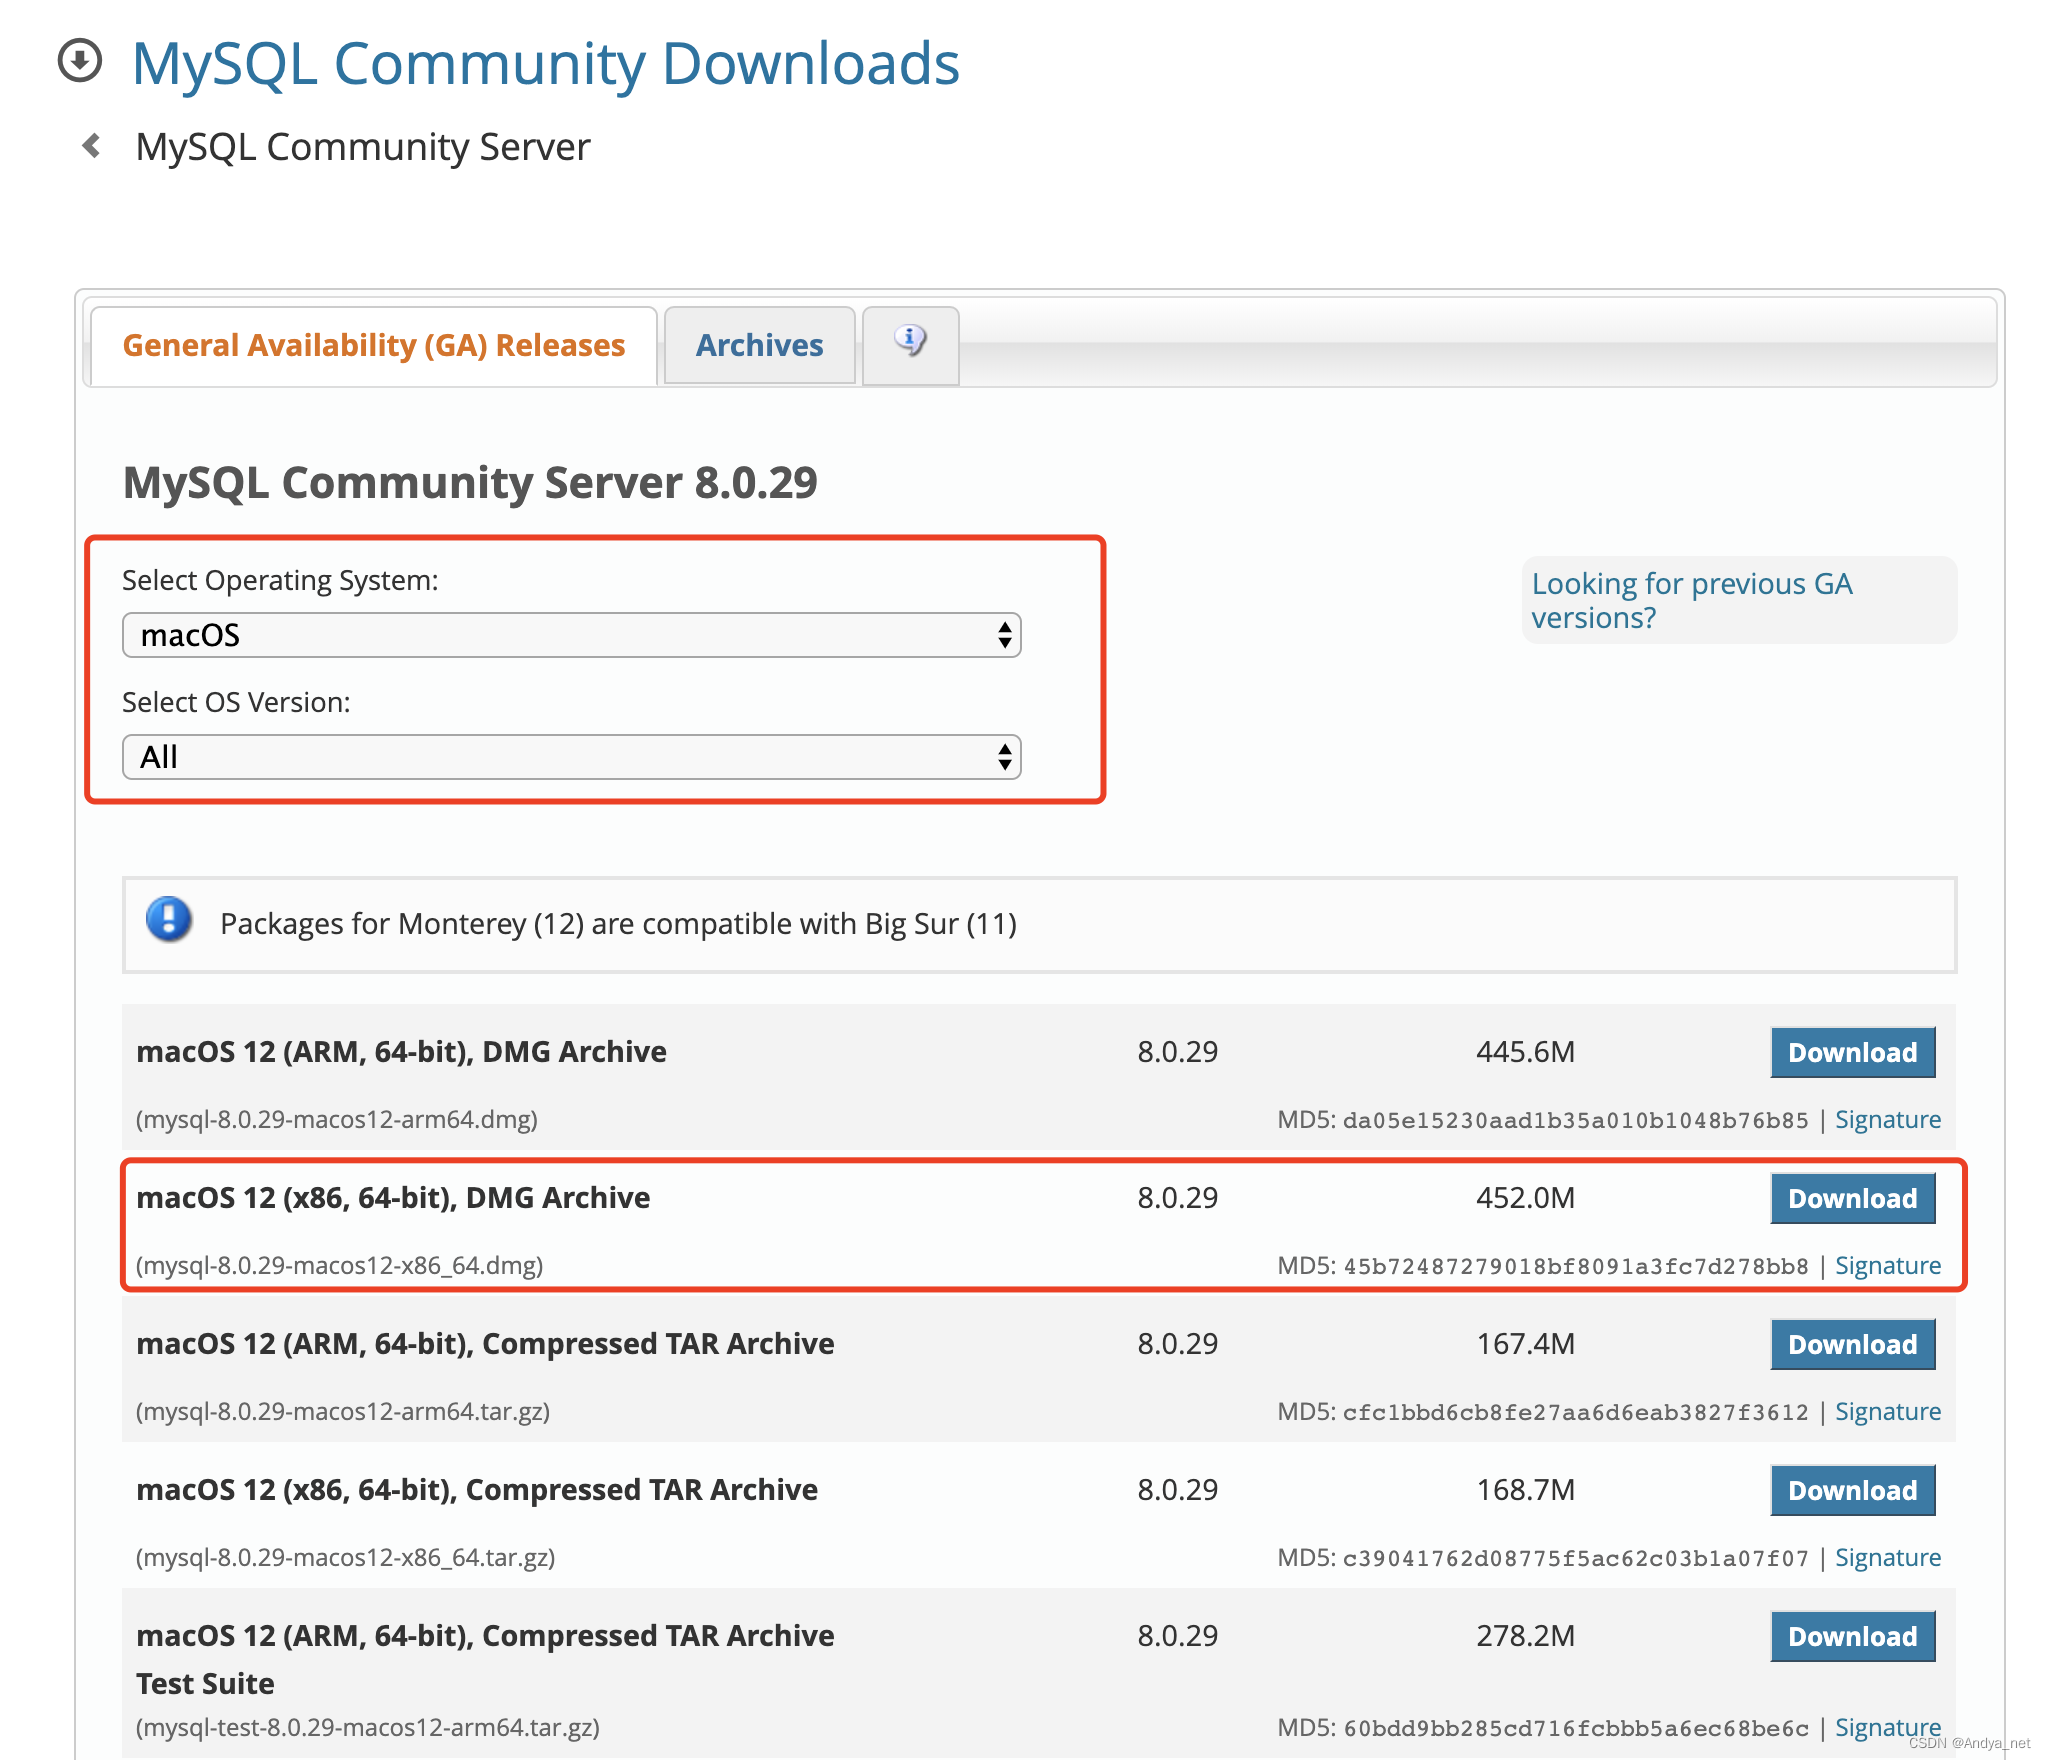The width and height of the screenshot is (2046, 1760).
Task: Click MD5 hash 60bdd9bb285cd716fcbbb5a6ec68be6c
Action: pyautogui.click(x=1576, y=1728)
